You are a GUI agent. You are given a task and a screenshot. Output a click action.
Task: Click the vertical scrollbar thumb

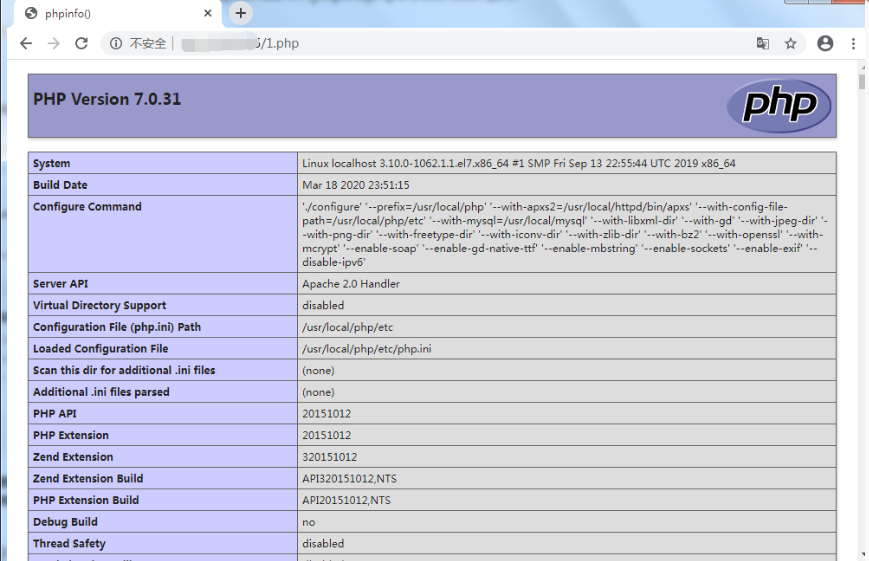click(862, 82)
